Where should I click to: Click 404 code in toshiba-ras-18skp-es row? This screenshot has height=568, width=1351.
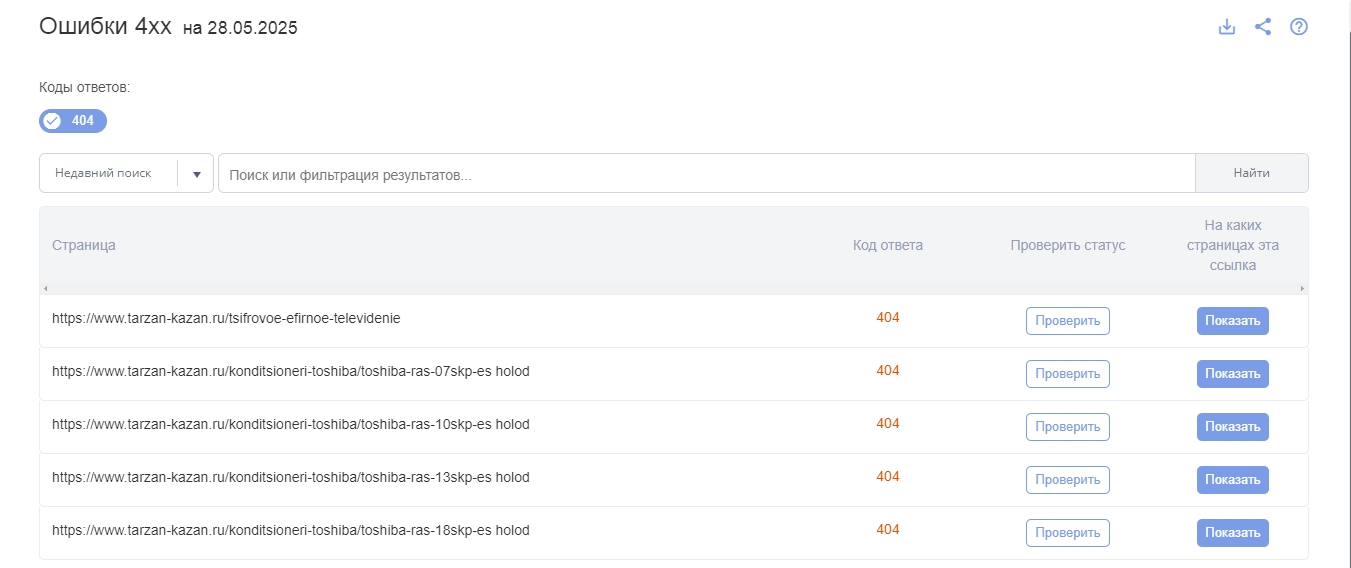888,530
